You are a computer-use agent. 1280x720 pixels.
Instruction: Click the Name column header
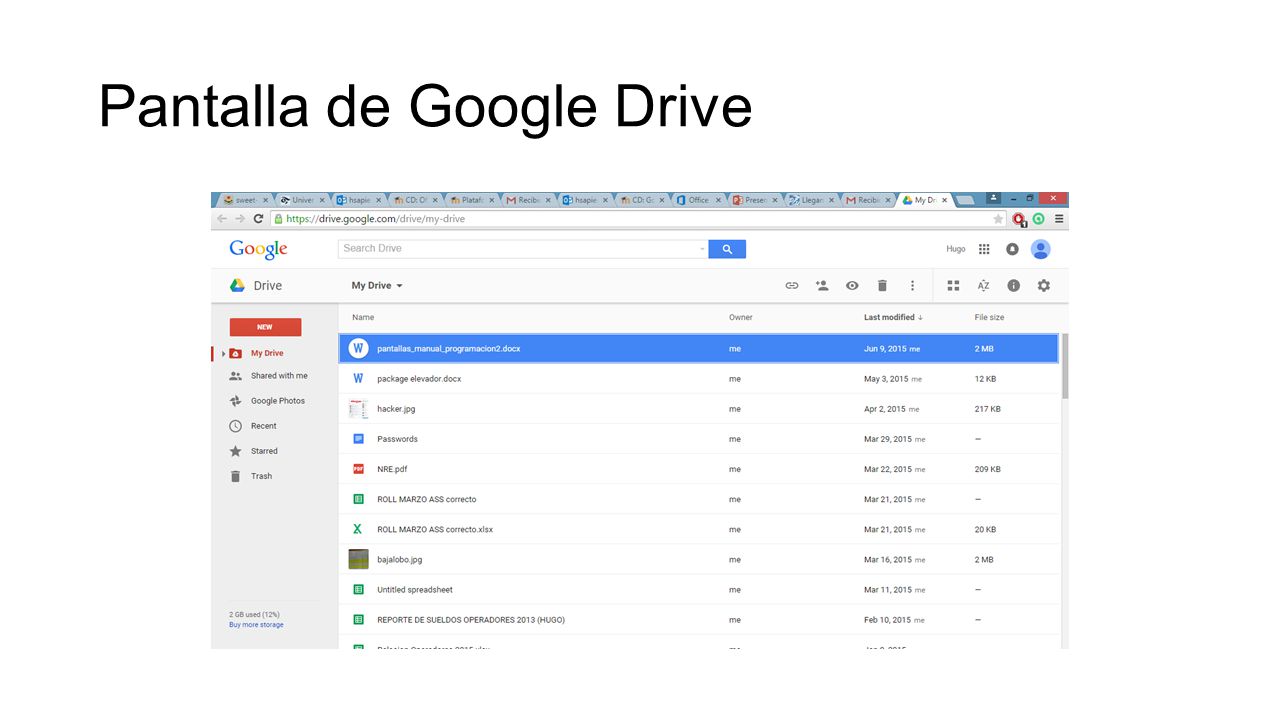coord(363,317)
